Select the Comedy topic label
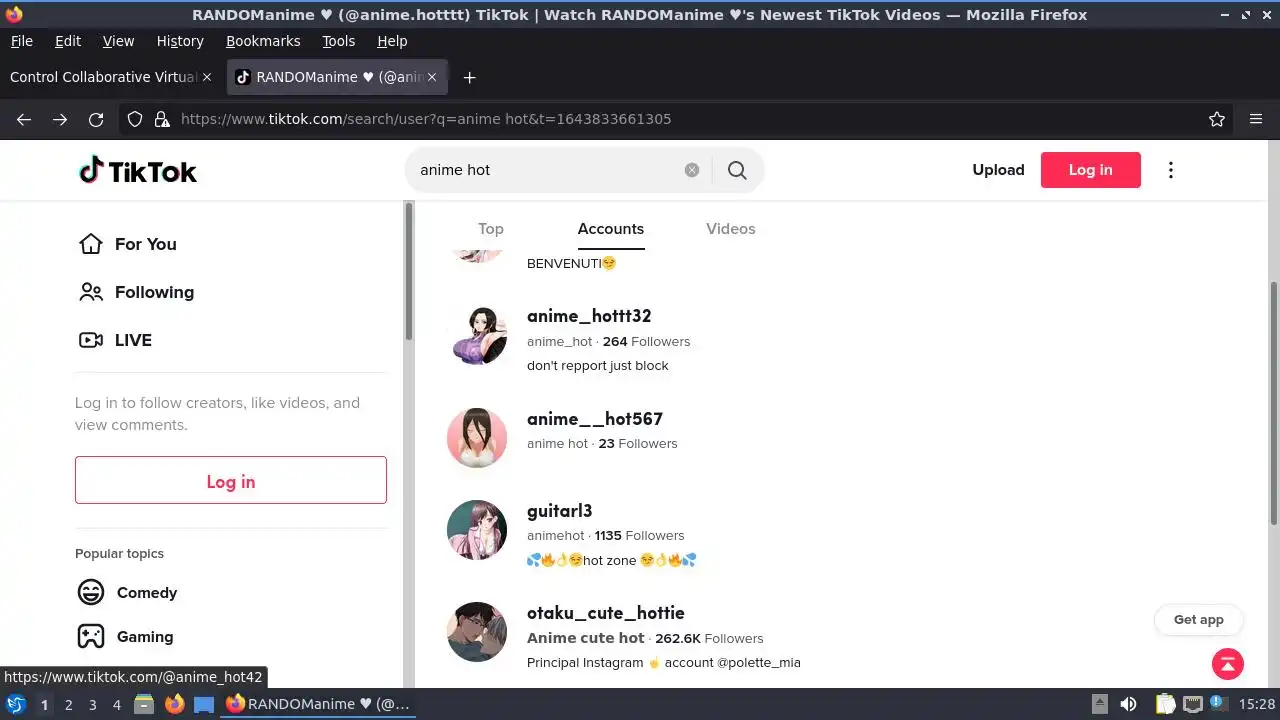 [147, 592]
